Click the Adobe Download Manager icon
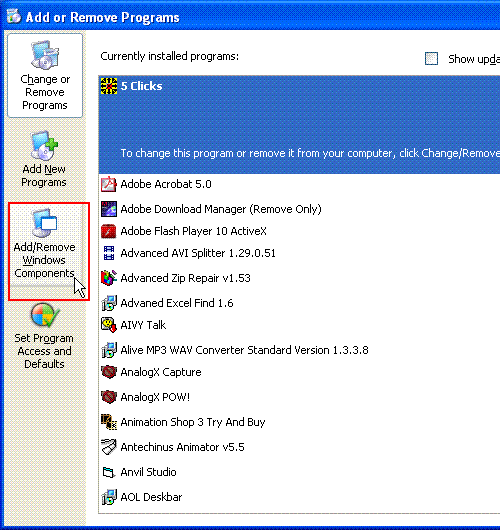The height and width of the screenshot is (530, 500). click(x=109, y=209)
